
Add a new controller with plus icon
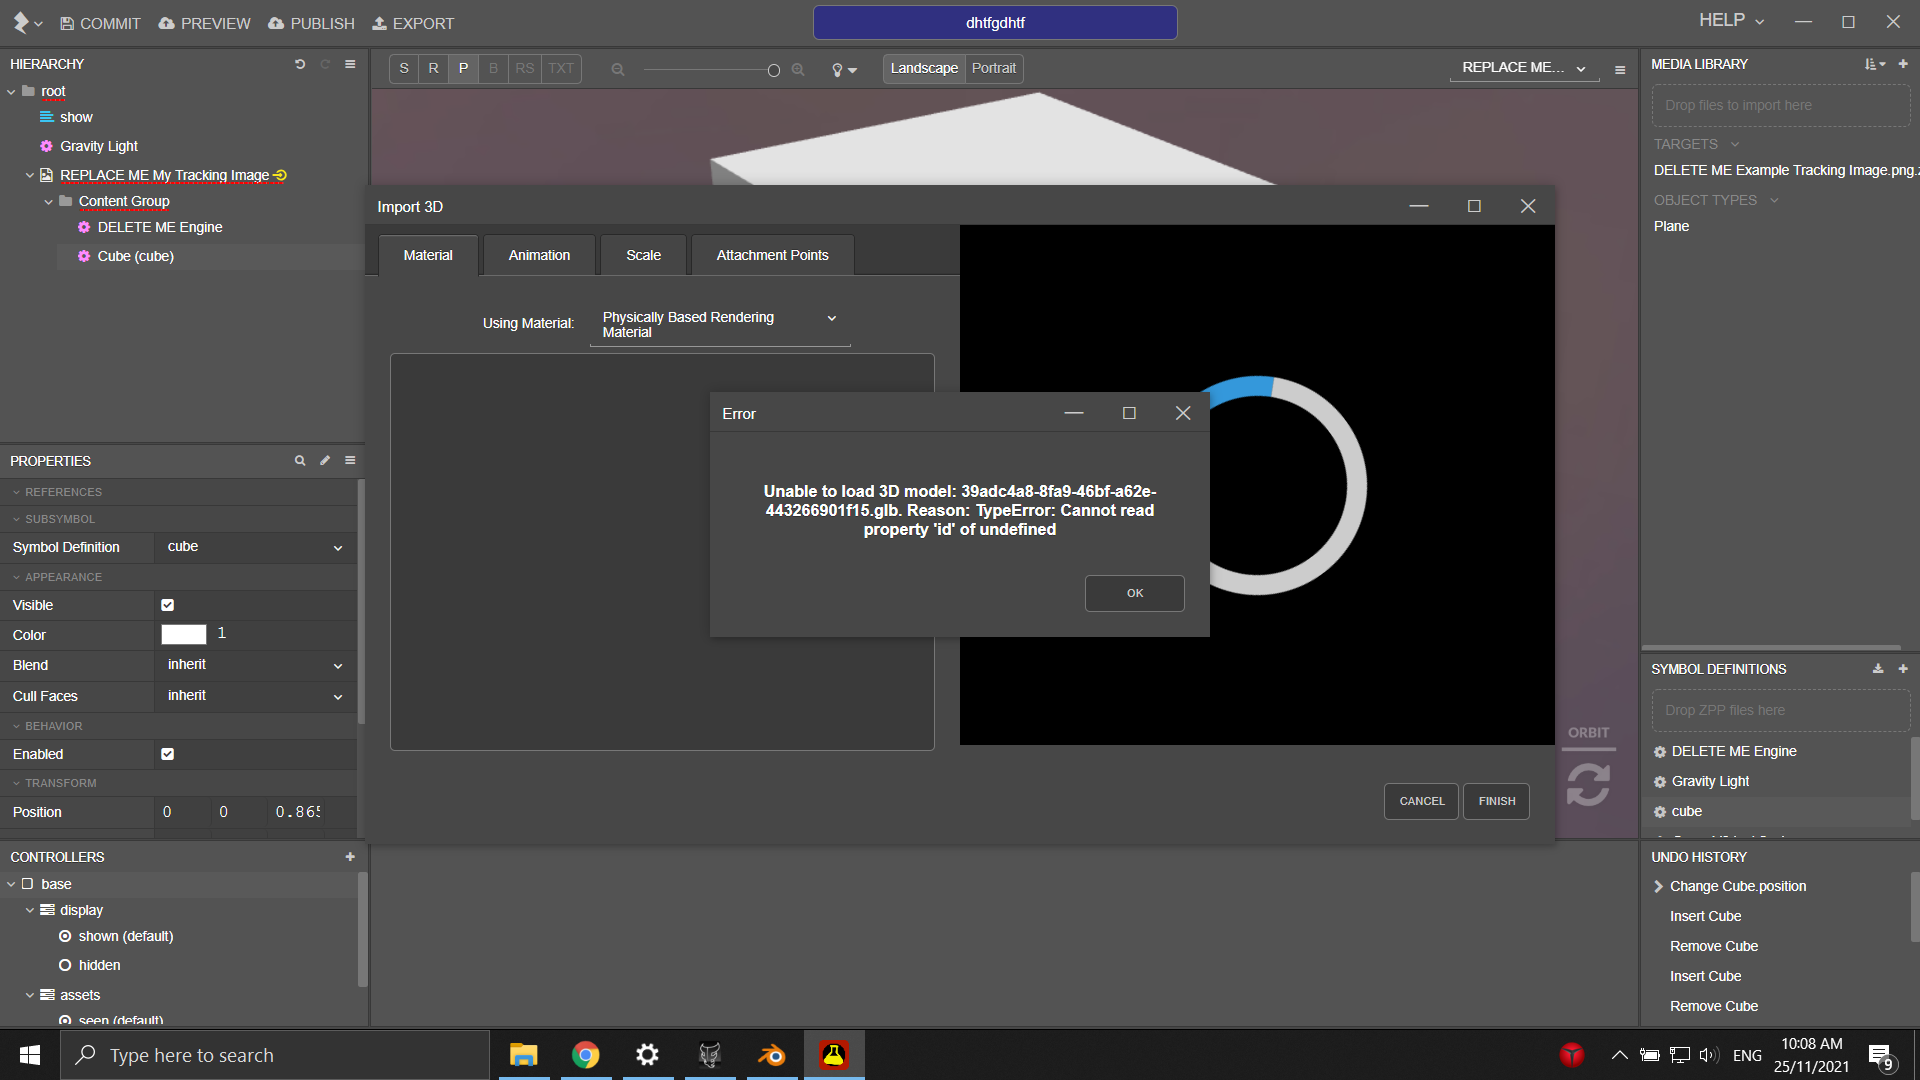coord(350,857)
